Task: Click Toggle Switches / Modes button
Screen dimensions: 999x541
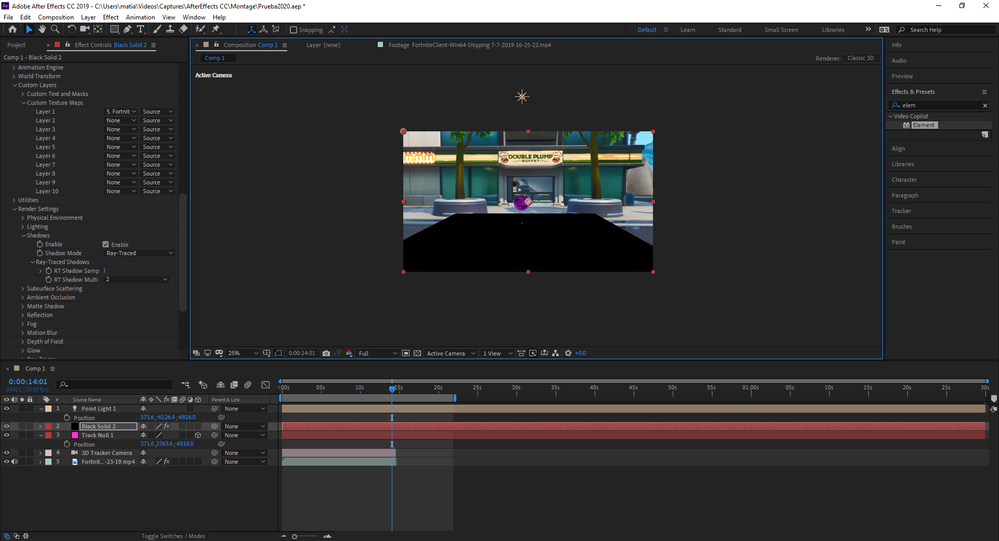Action: click(173, 536)
